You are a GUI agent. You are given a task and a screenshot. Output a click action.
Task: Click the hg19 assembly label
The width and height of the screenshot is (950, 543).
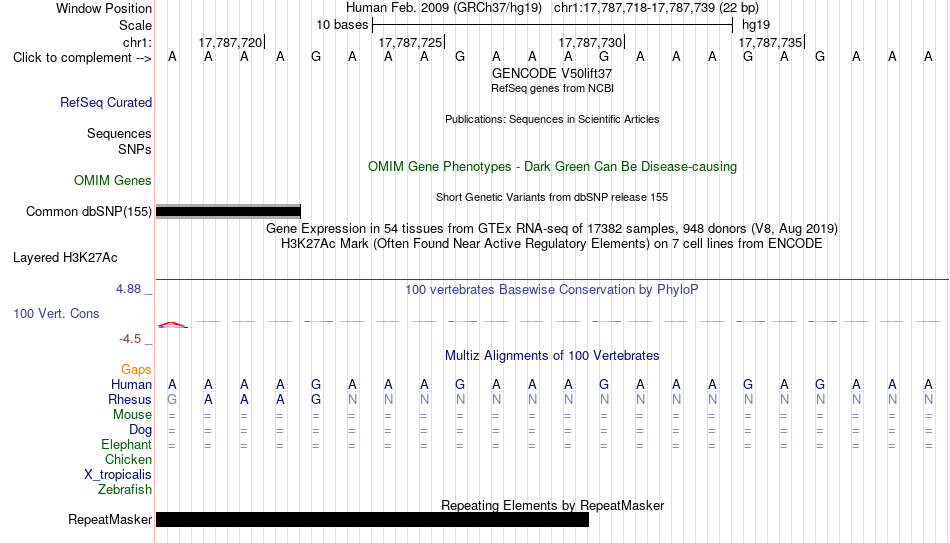point(756,25)
